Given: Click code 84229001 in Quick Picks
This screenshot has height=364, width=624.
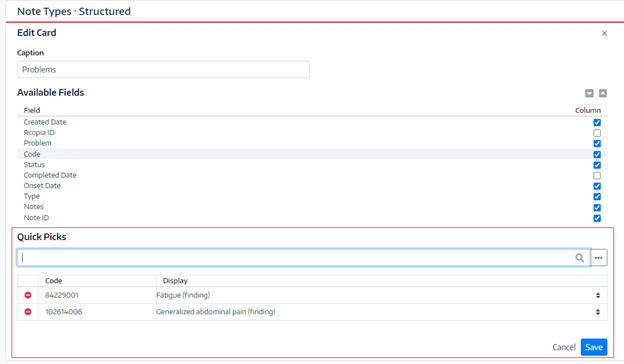Looking at the screenshot, I should tap(62, 295).
